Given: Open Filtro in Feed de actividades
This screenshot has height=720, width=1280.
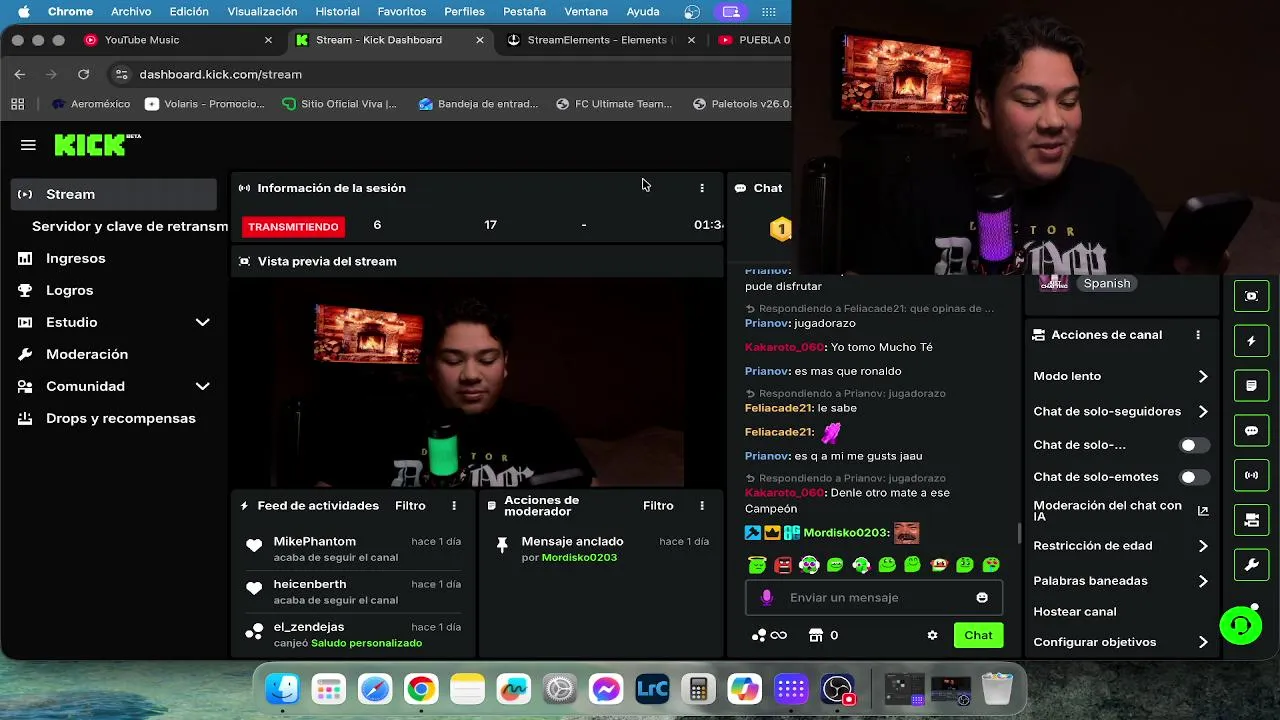Looking at the screenshot, I should click(x=410, y=506).
